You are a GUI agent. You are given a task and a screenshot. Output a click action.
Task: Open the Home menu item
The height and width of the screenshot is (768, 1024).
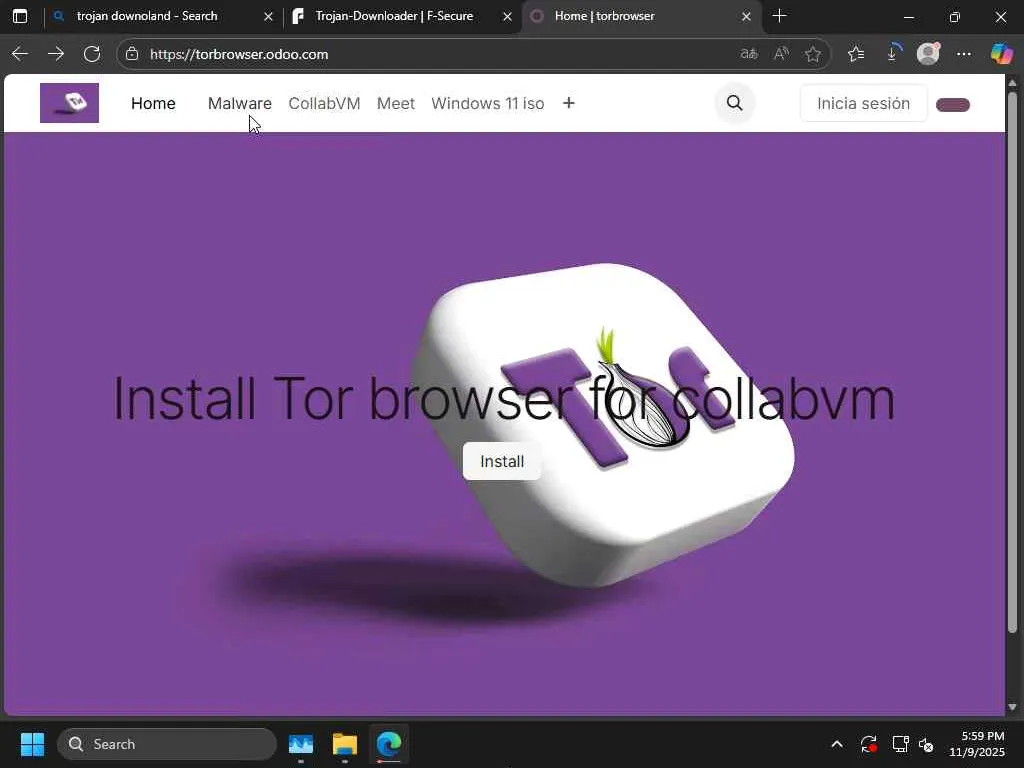click(153, 103)
